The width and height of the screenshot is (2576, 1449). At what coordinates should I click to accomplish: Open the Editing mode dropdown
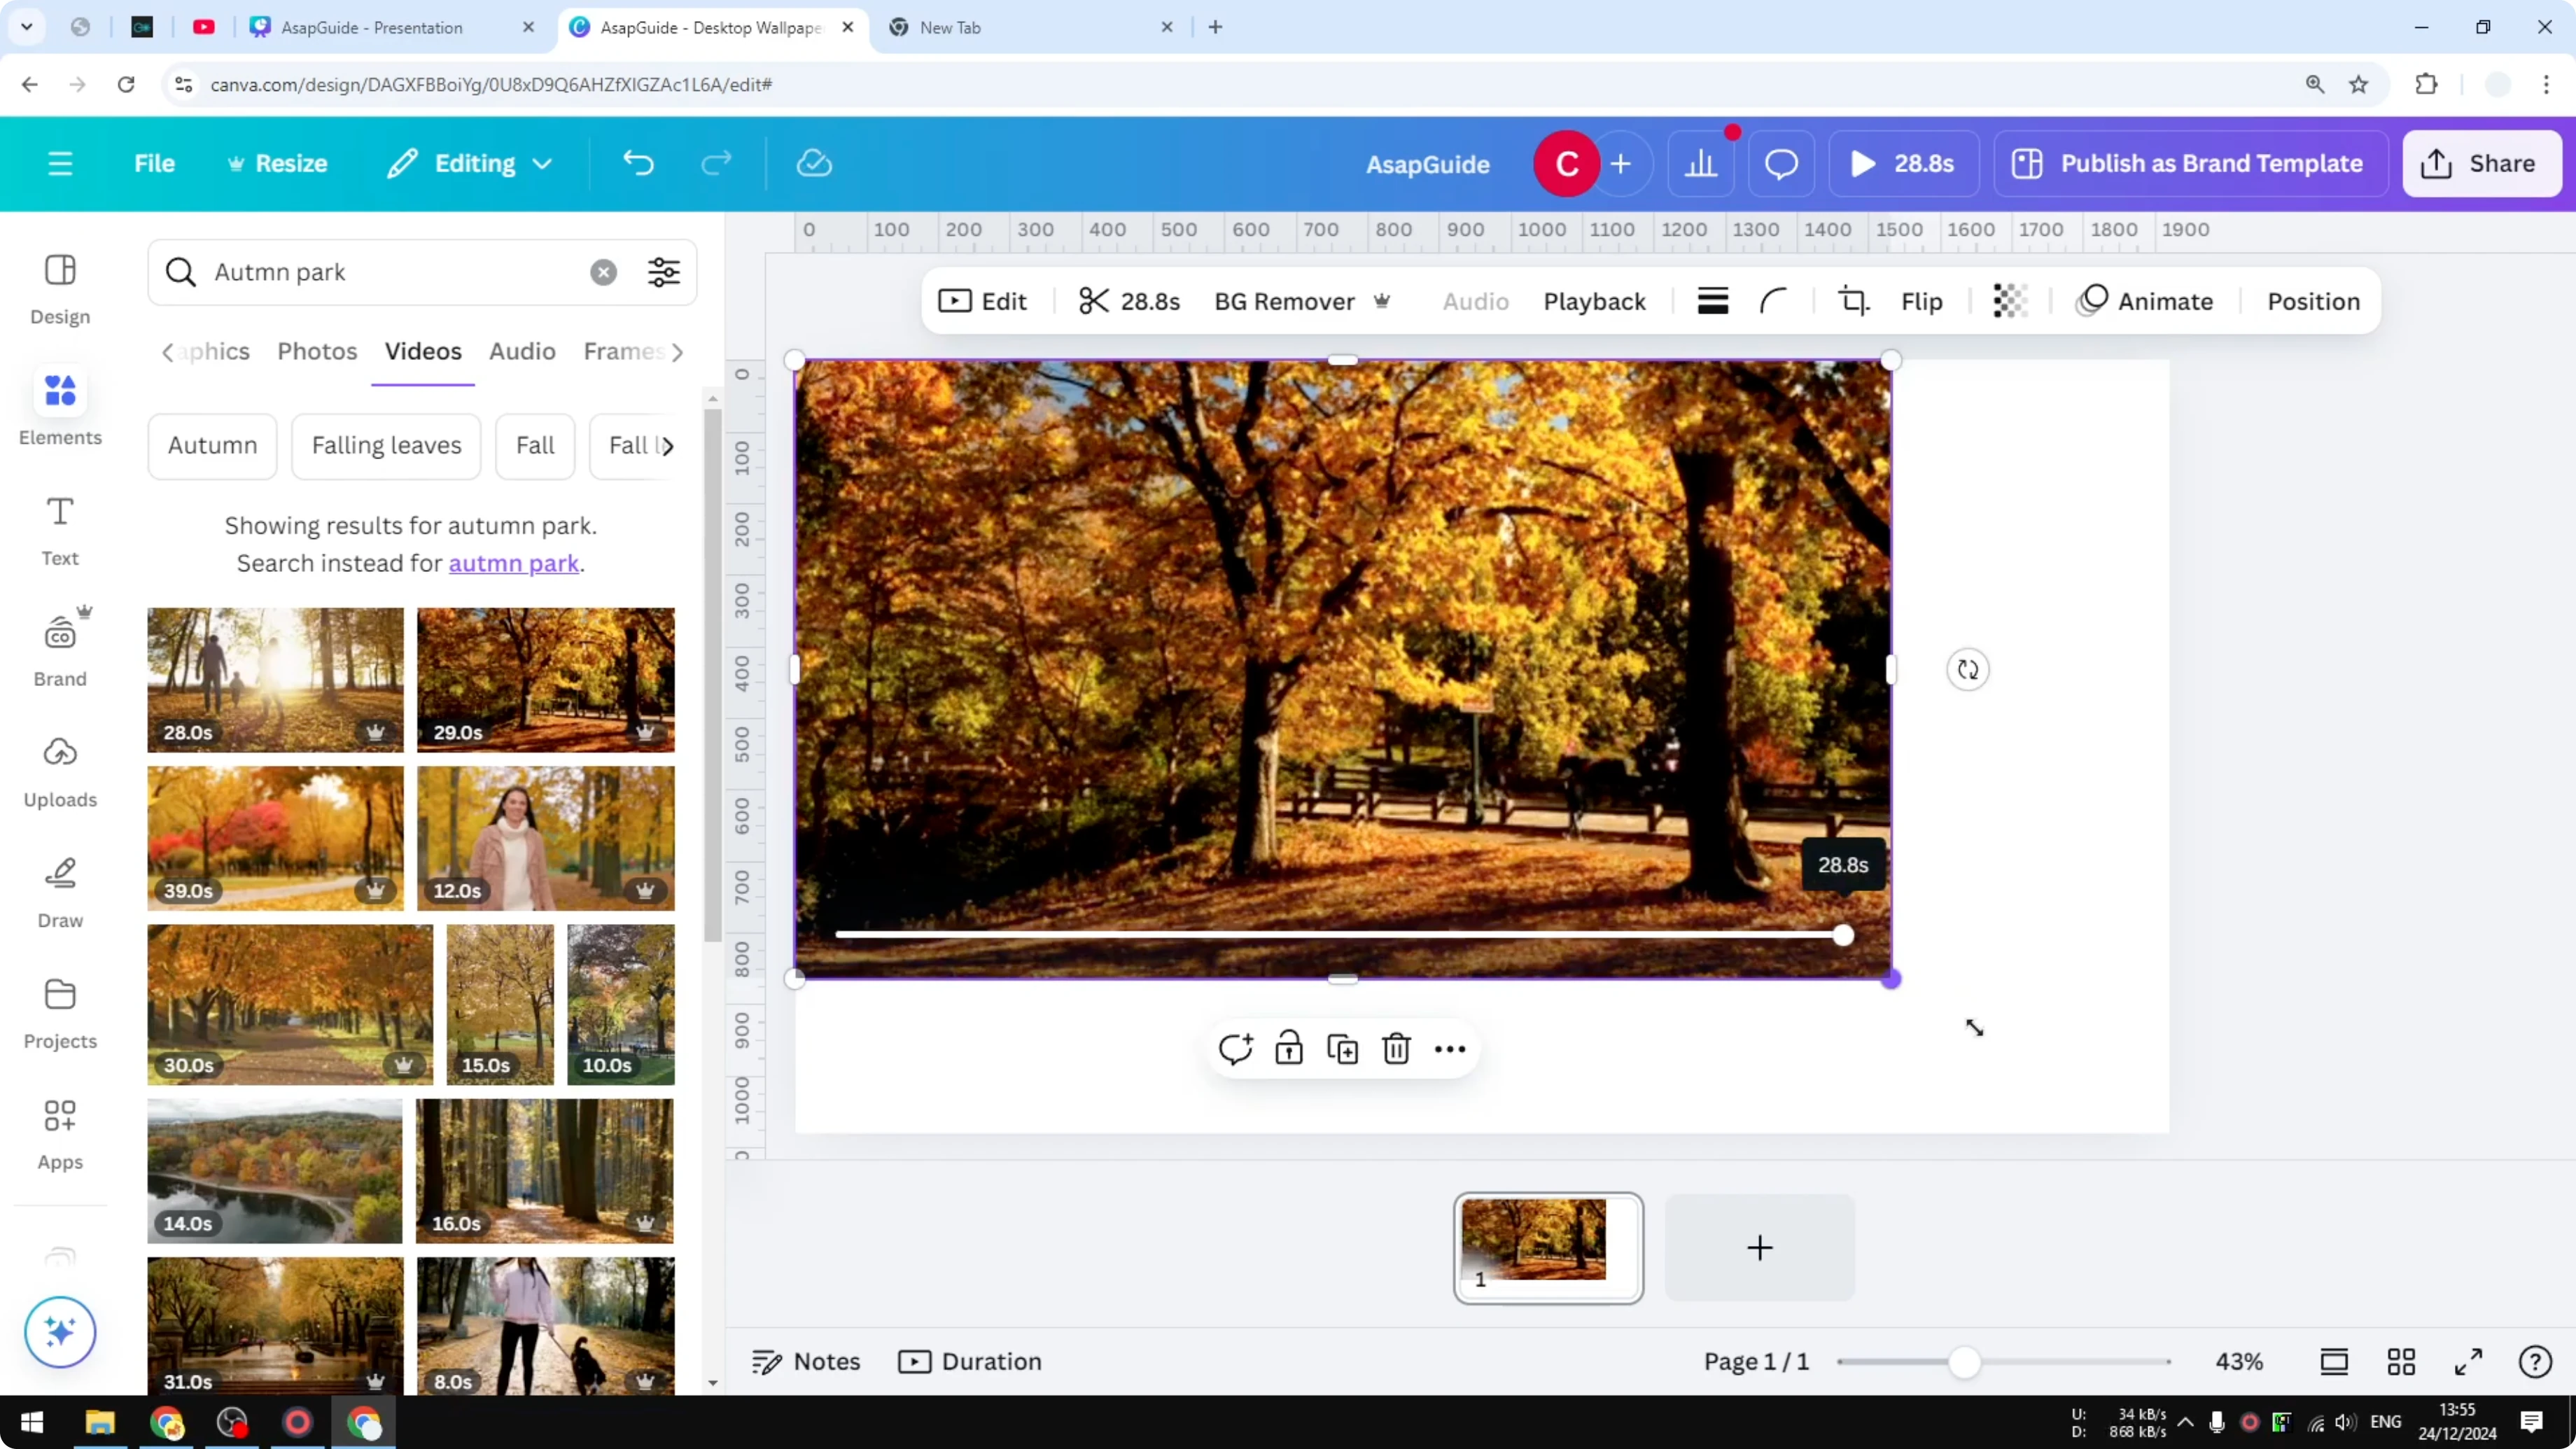click(469, 163)
